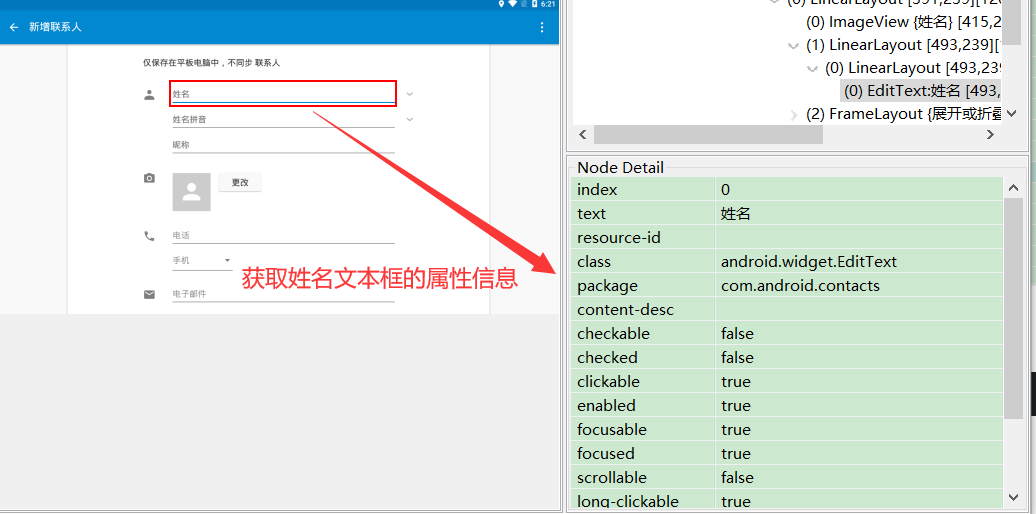Focus the 姓名拼音 input field
The height and width of the screenshot is (514, 1036).
point(283,120)
